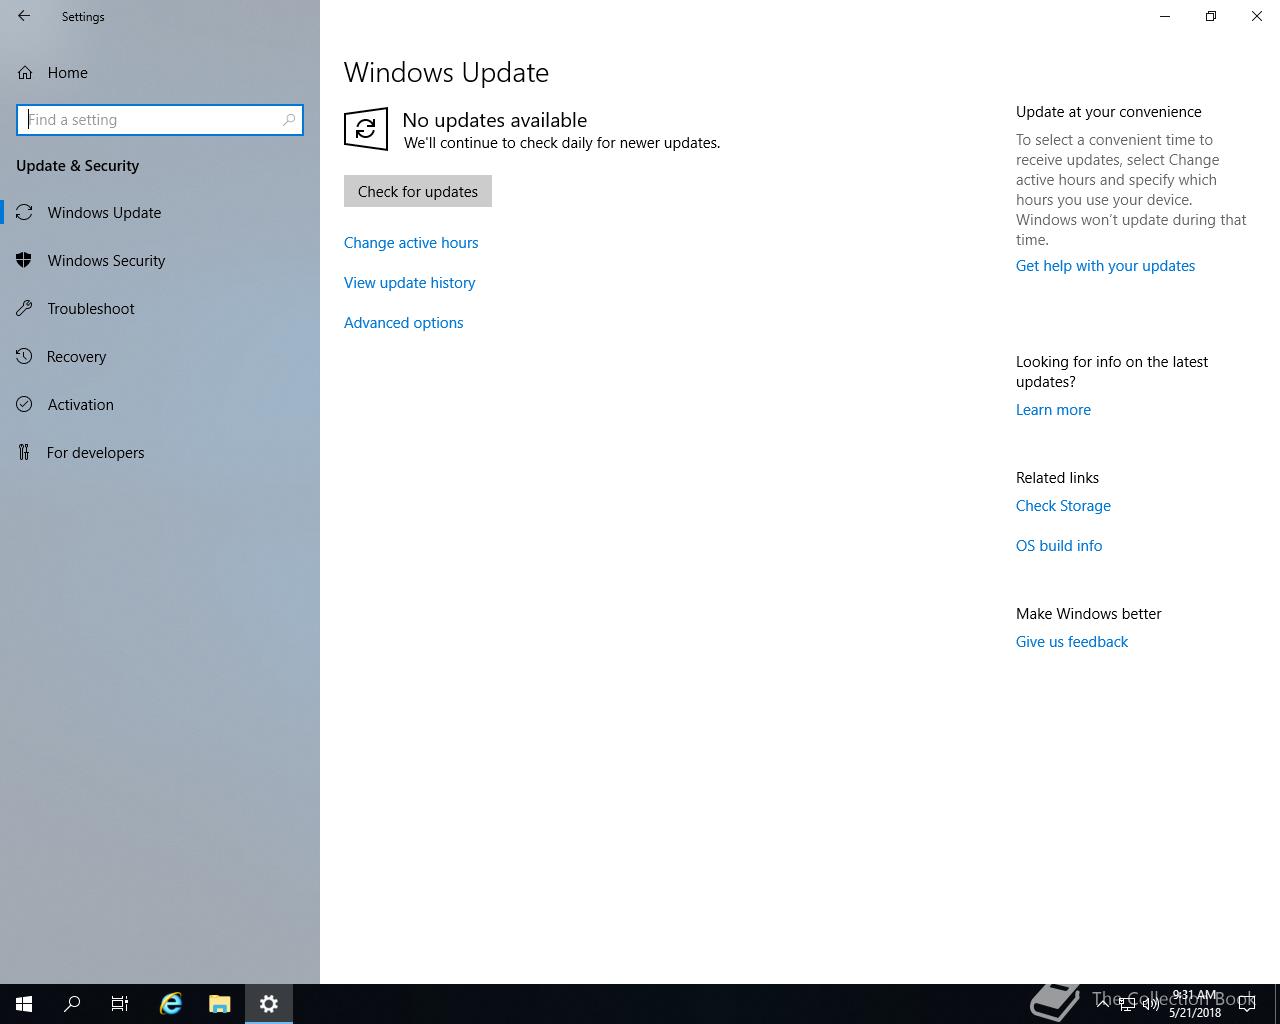Open Change active hours
Viewport: 1280px width, 1024px height.
pos(411,243)
